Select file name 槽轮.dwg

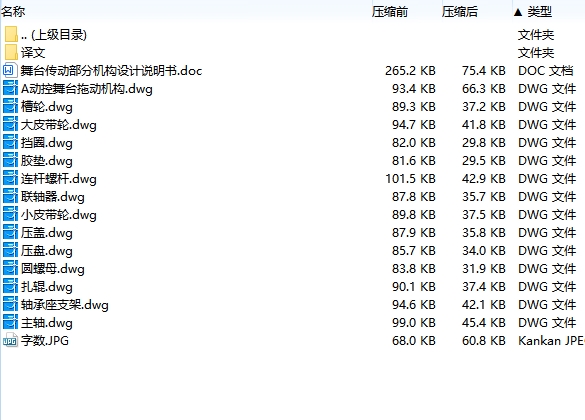47,107
